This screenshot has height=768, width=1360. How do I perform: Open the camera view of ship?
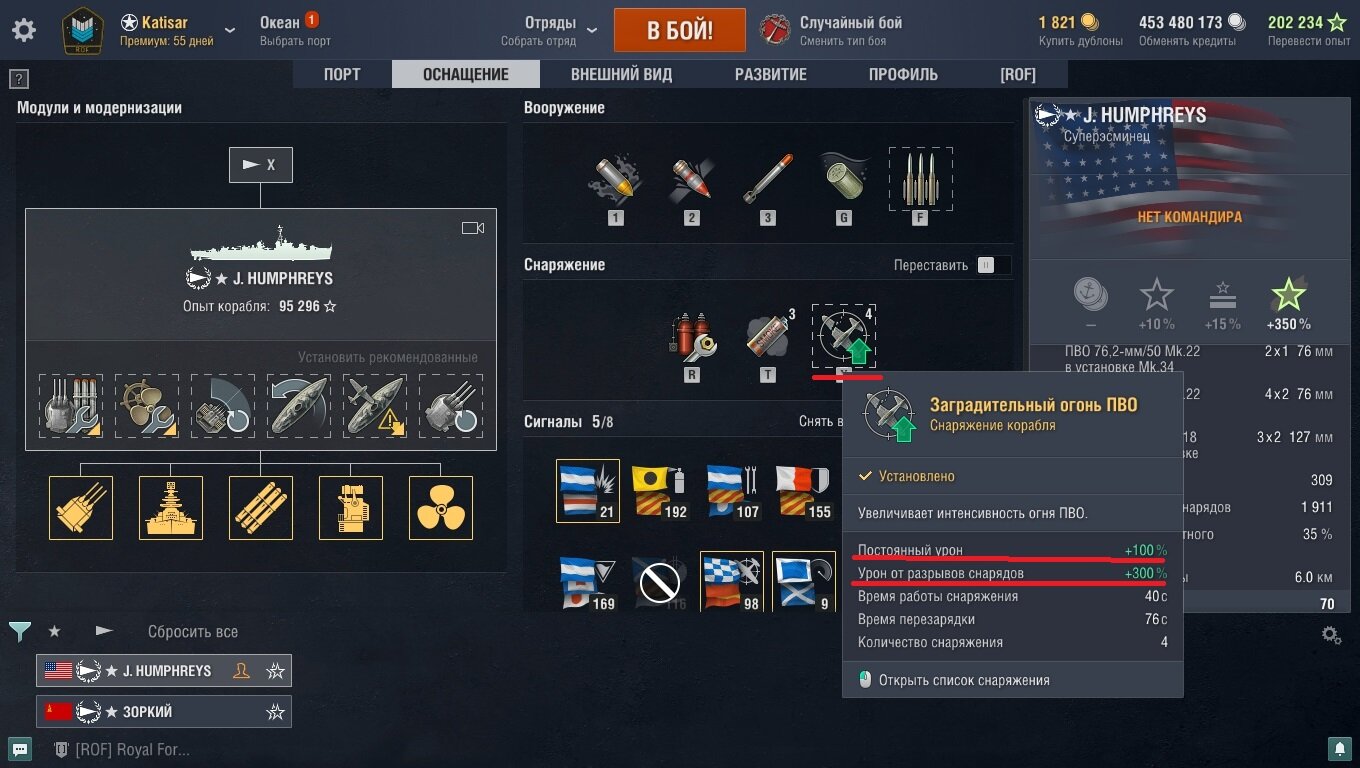coord(473,228)
